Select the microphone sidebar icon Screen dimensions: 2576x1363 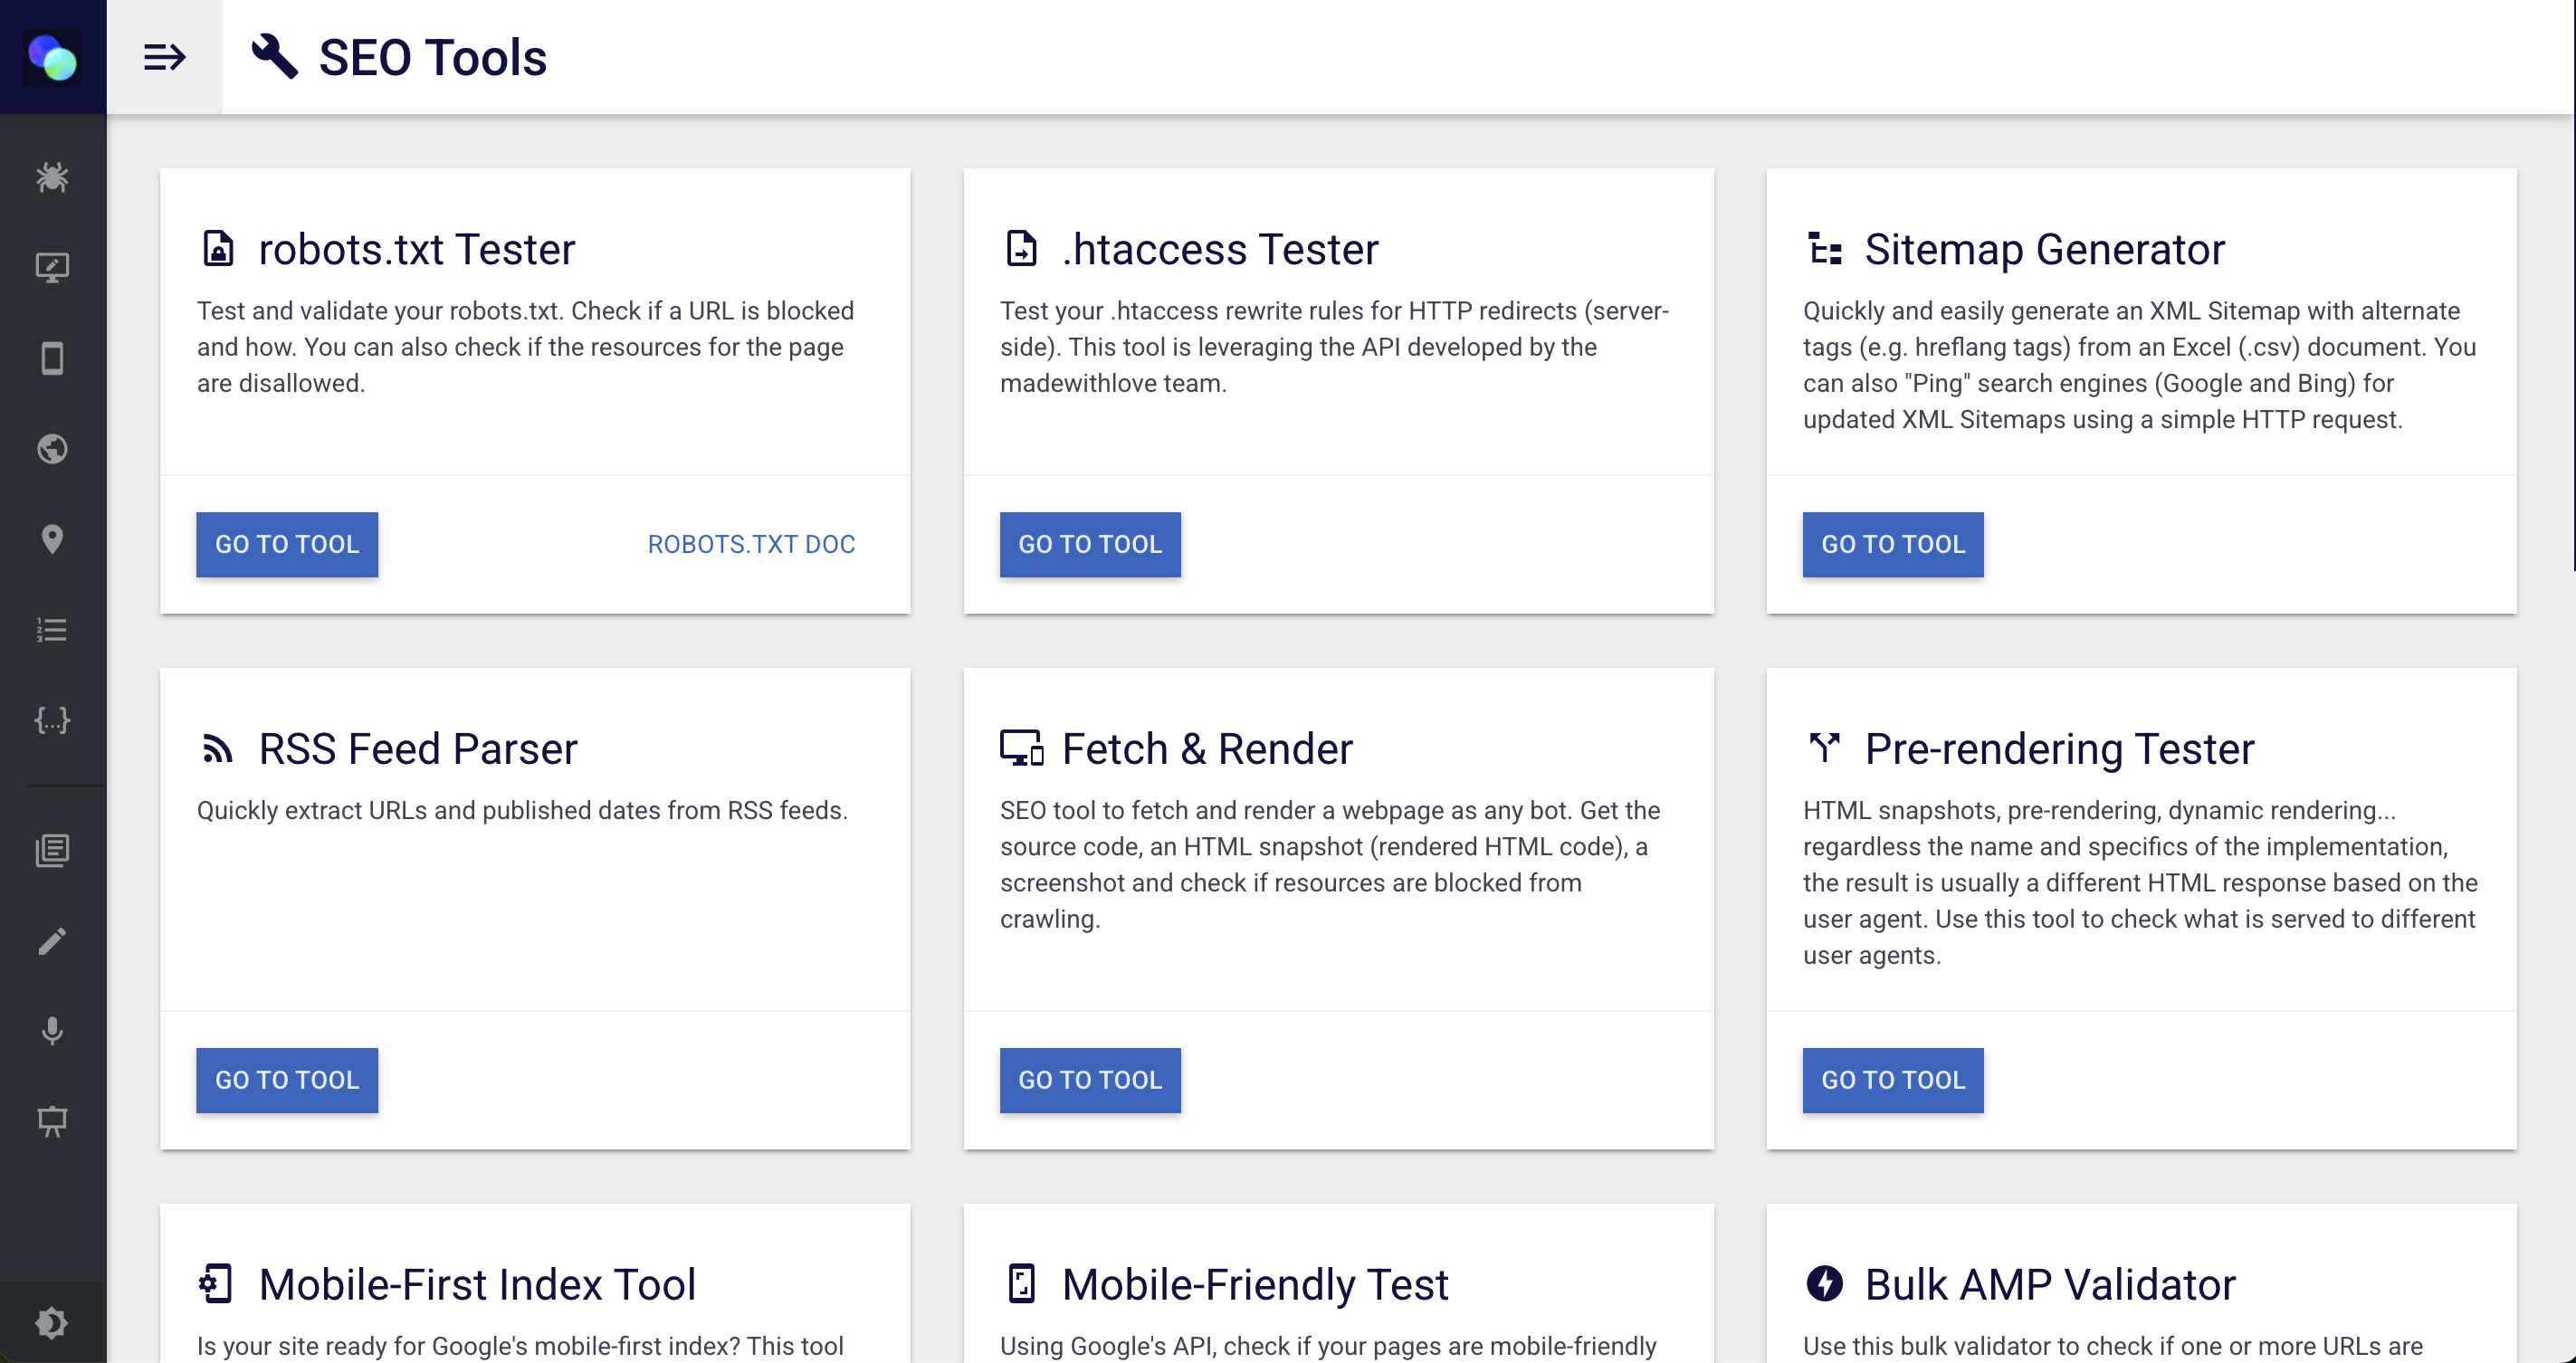[x=52, y=1031]
